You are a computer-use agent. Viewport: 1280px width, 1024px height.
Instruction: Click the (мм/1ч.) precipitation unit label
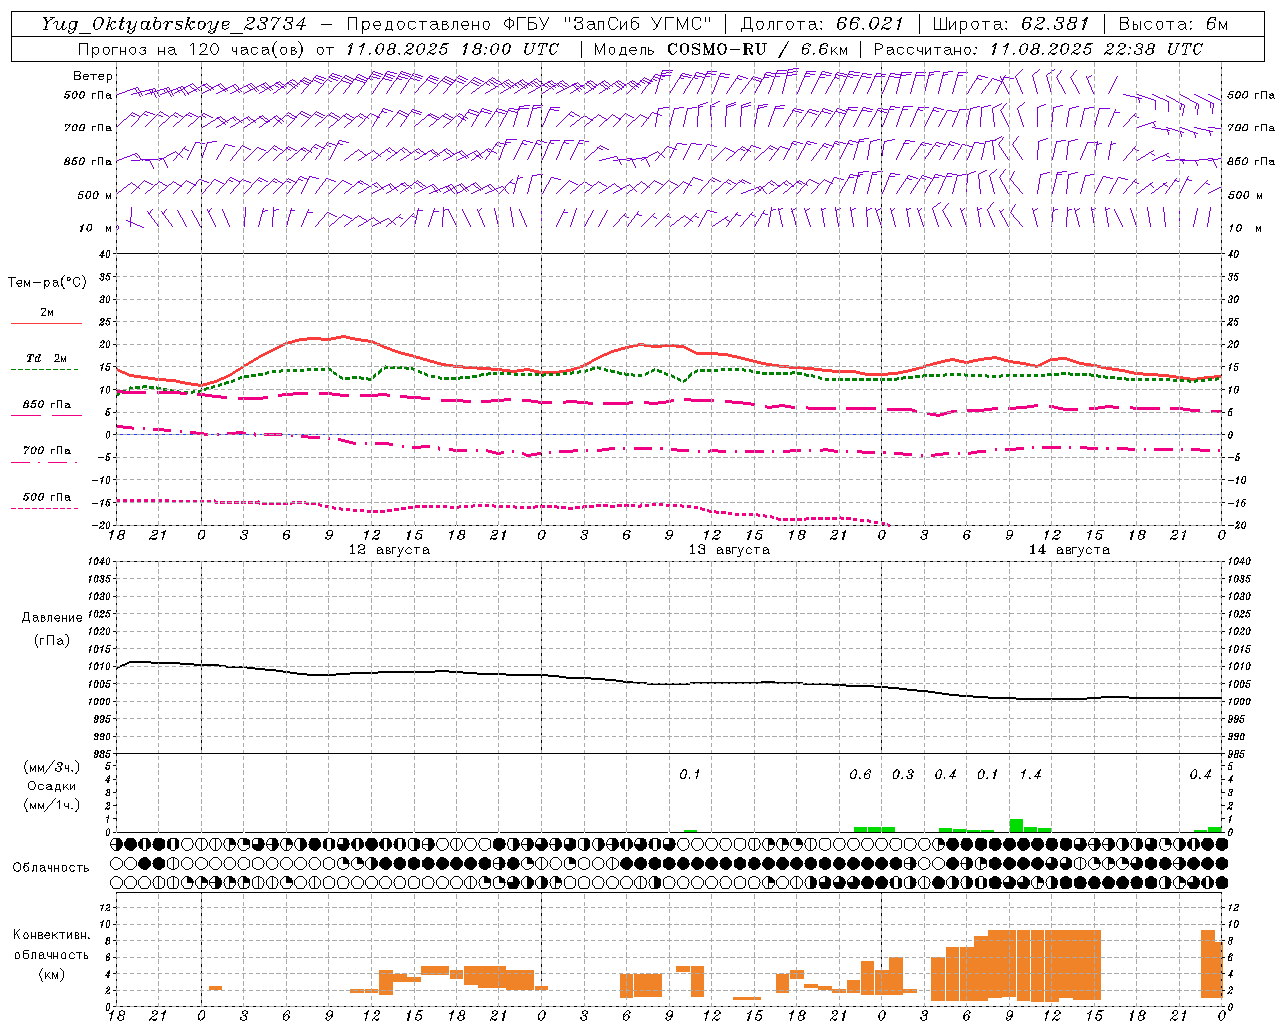(x=52, y=805)
